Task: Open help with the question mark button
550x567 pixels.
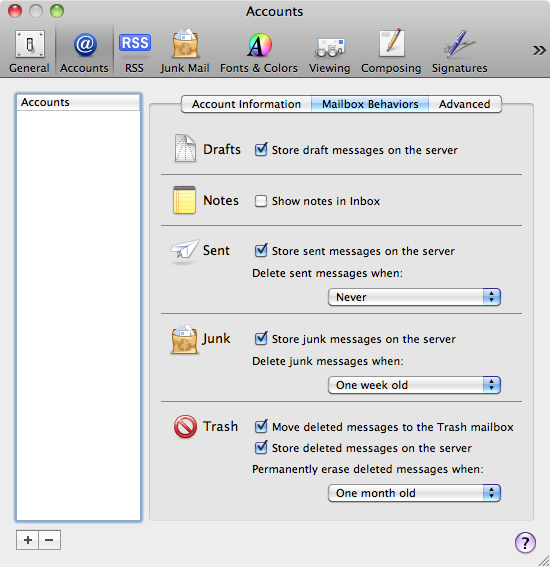Action: point(525,542)
